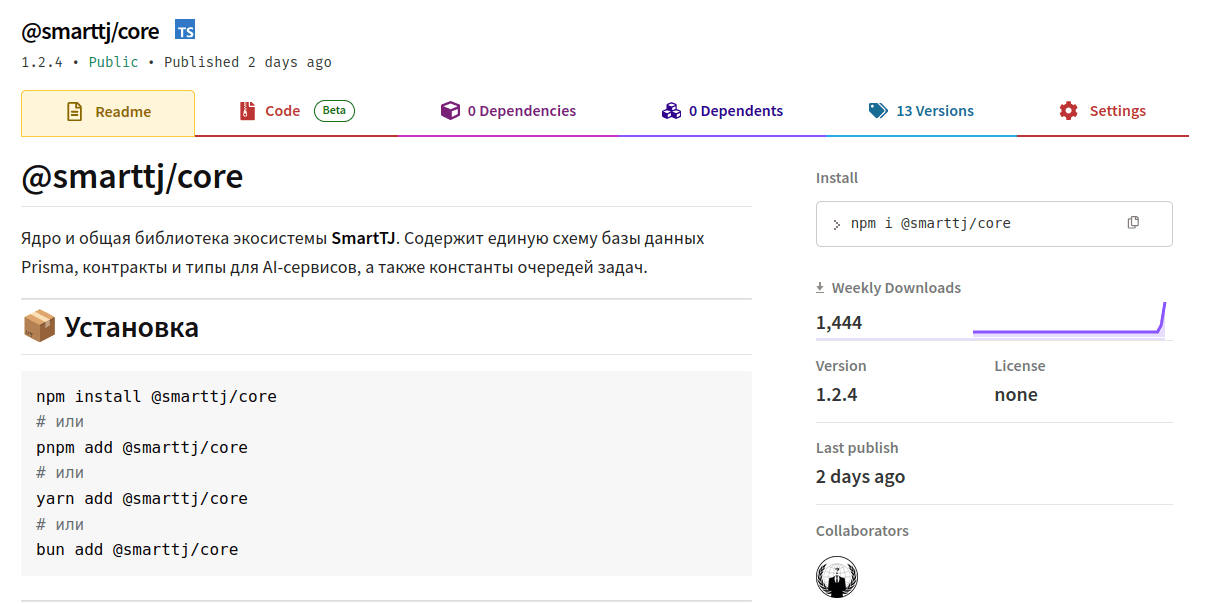Open the Settings tab
This screenshot has width=1218, height=604.
coord(1103,111)
